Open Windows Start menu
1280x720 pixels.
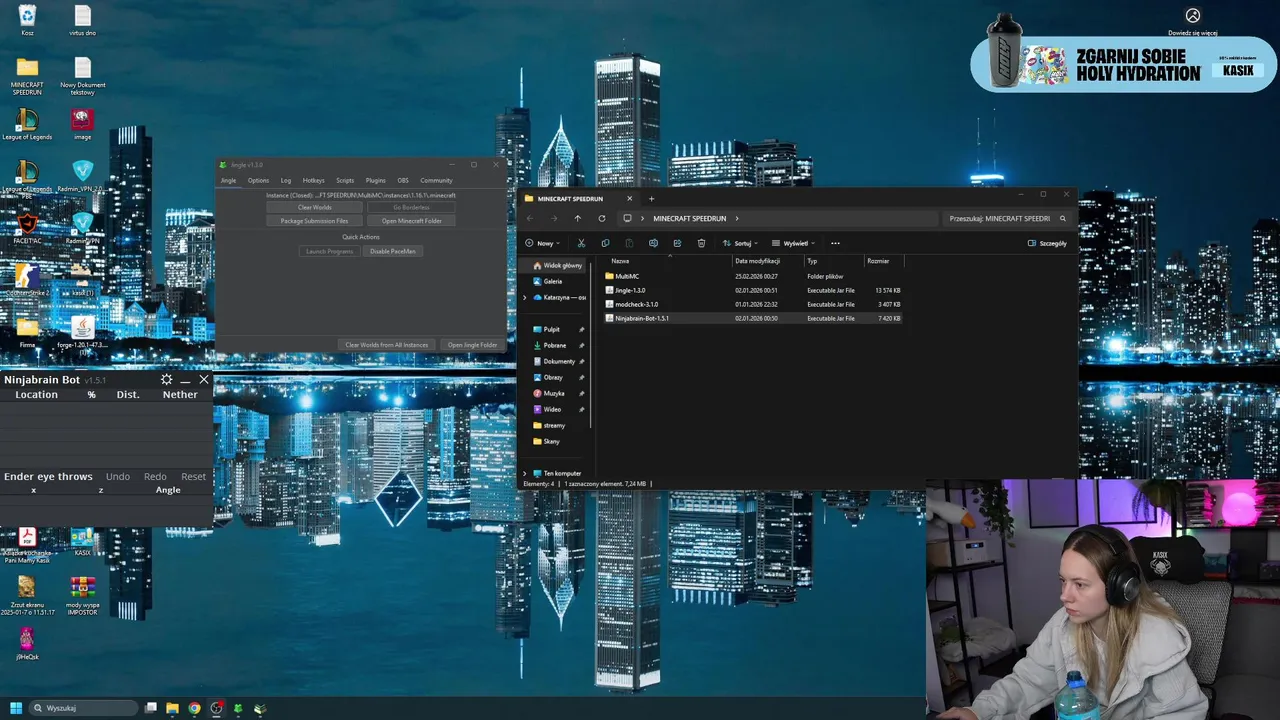tap(16, 708)
